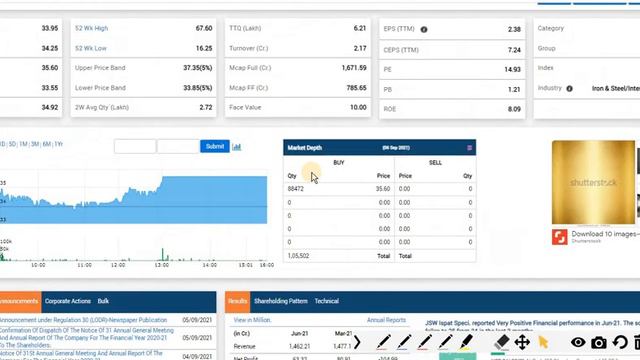Click the gold Shutterstock ad image
The height and width of the screenshot is (360, 640).
(593, 182)
